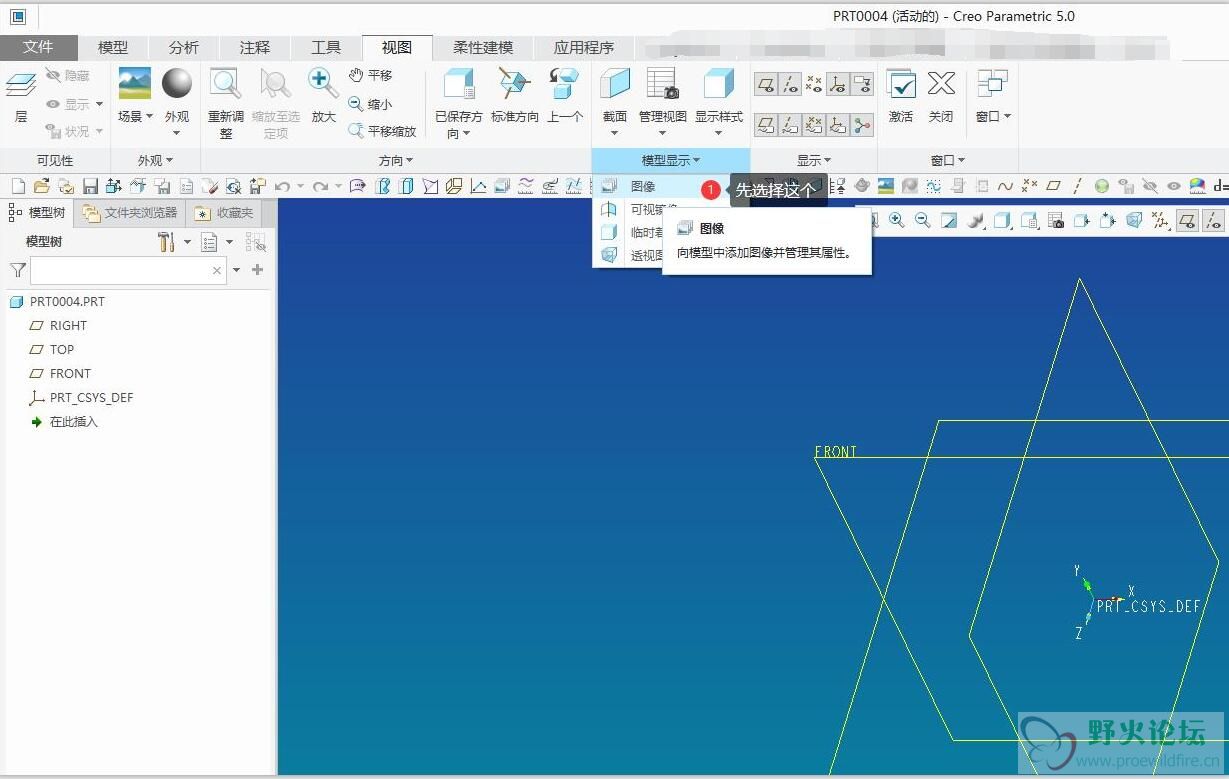Image resolution: width=1229 pixels, height=779 pixels.
Task: Switch to the Model (模型) ribbon tab
Action: click(113, 47)
